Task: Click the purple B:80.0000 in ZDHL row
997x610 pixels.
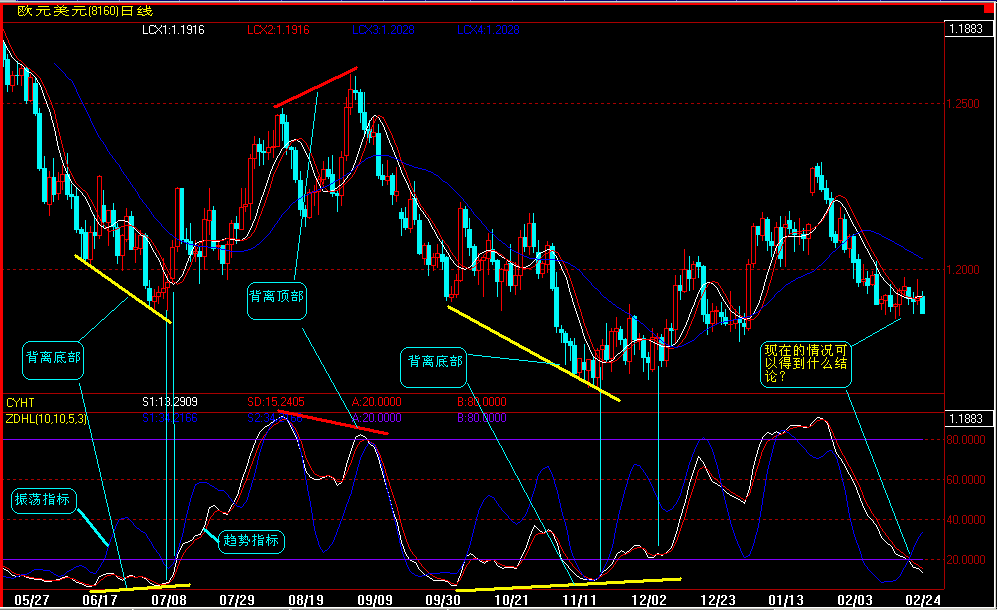Action: (x=481, y=419)
